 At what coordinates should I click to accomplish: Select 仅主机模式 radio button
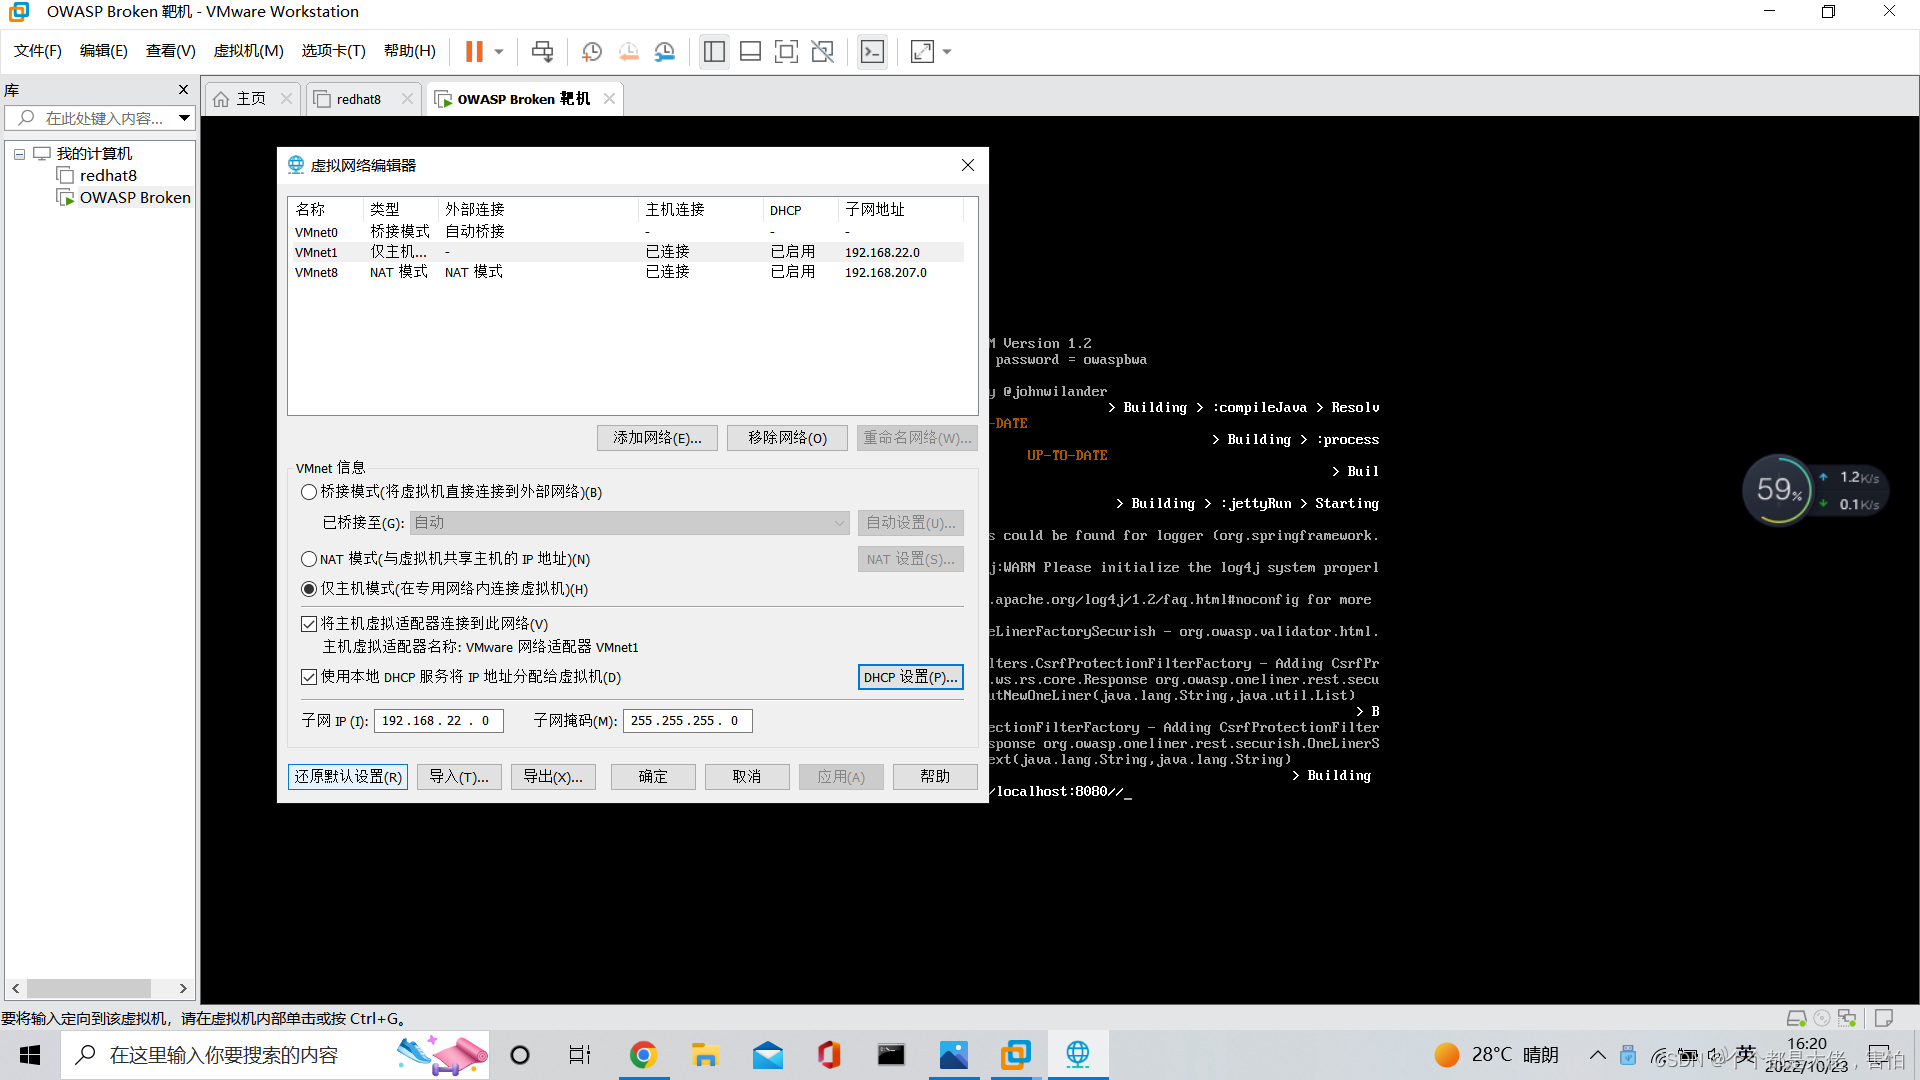pyautogui.click(x=309, y=589)
